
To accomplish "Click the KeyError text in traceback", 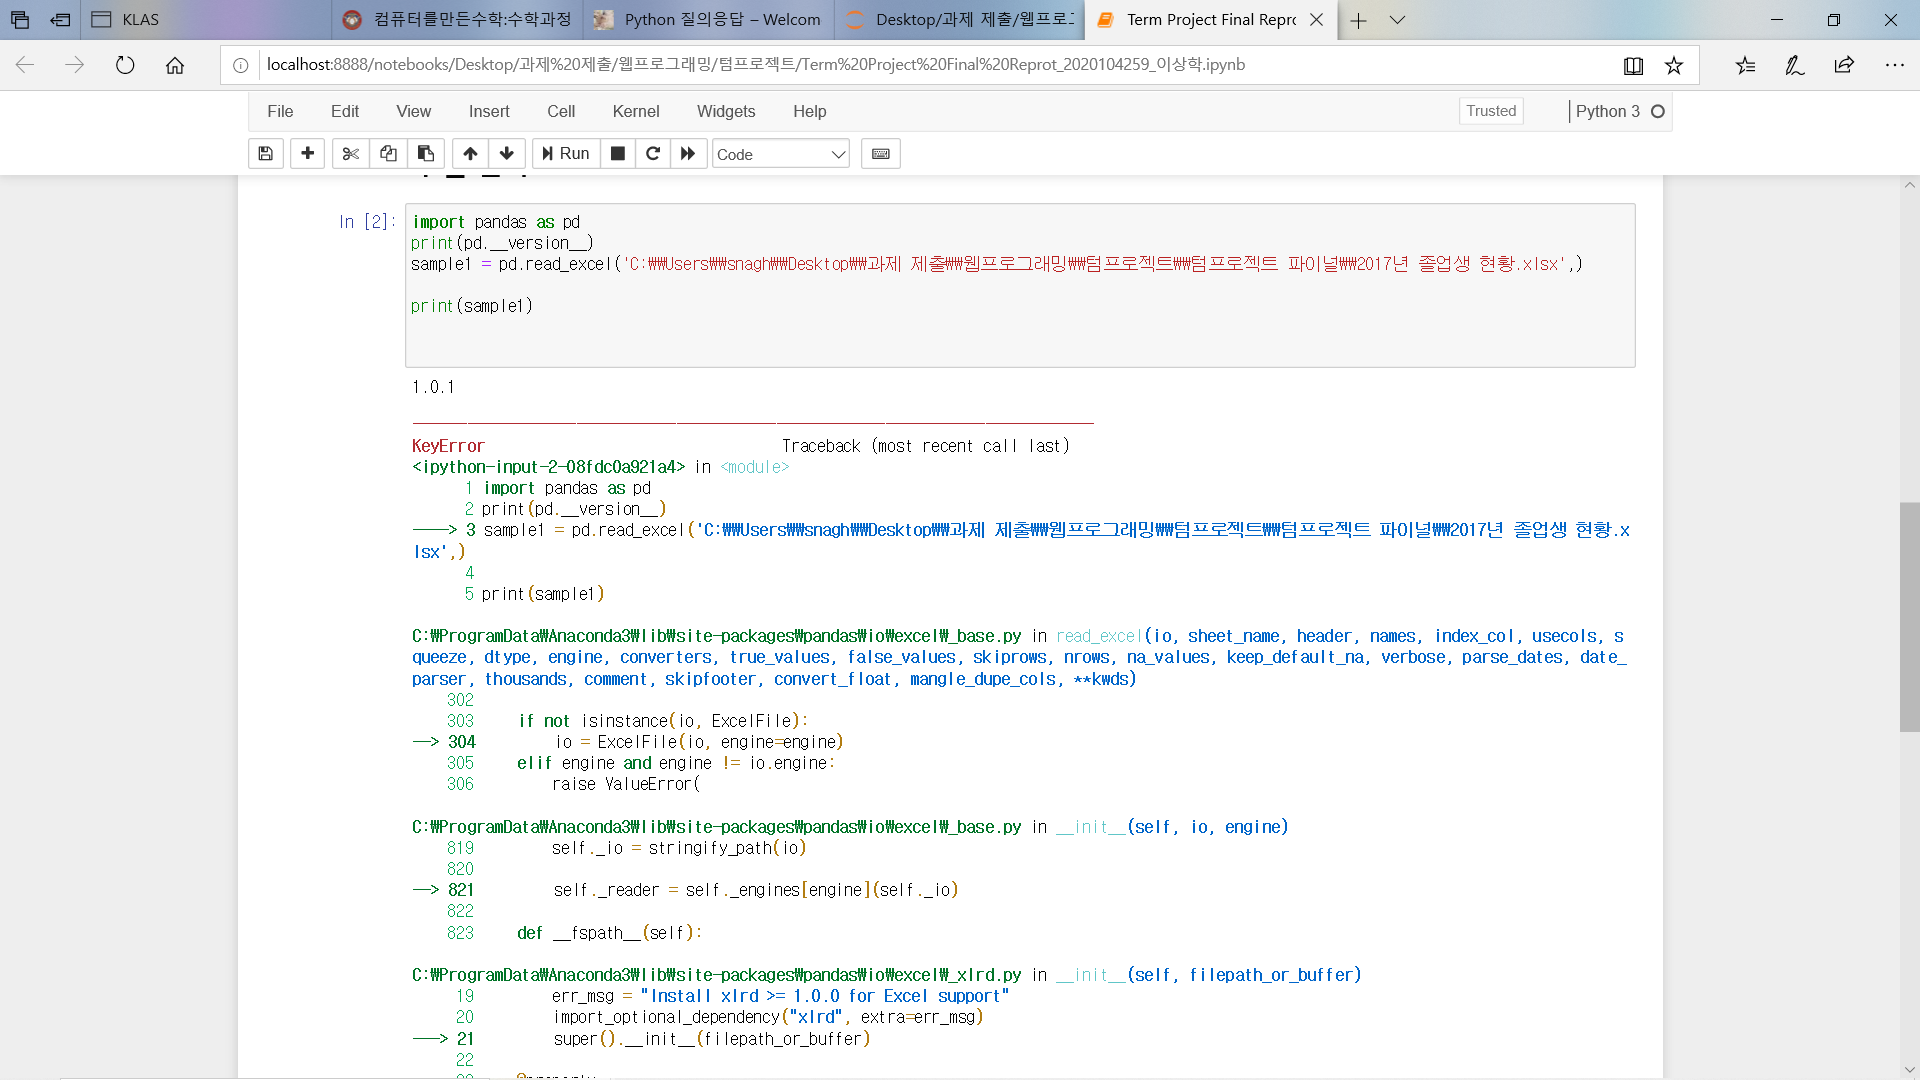I will coord(448,446).
